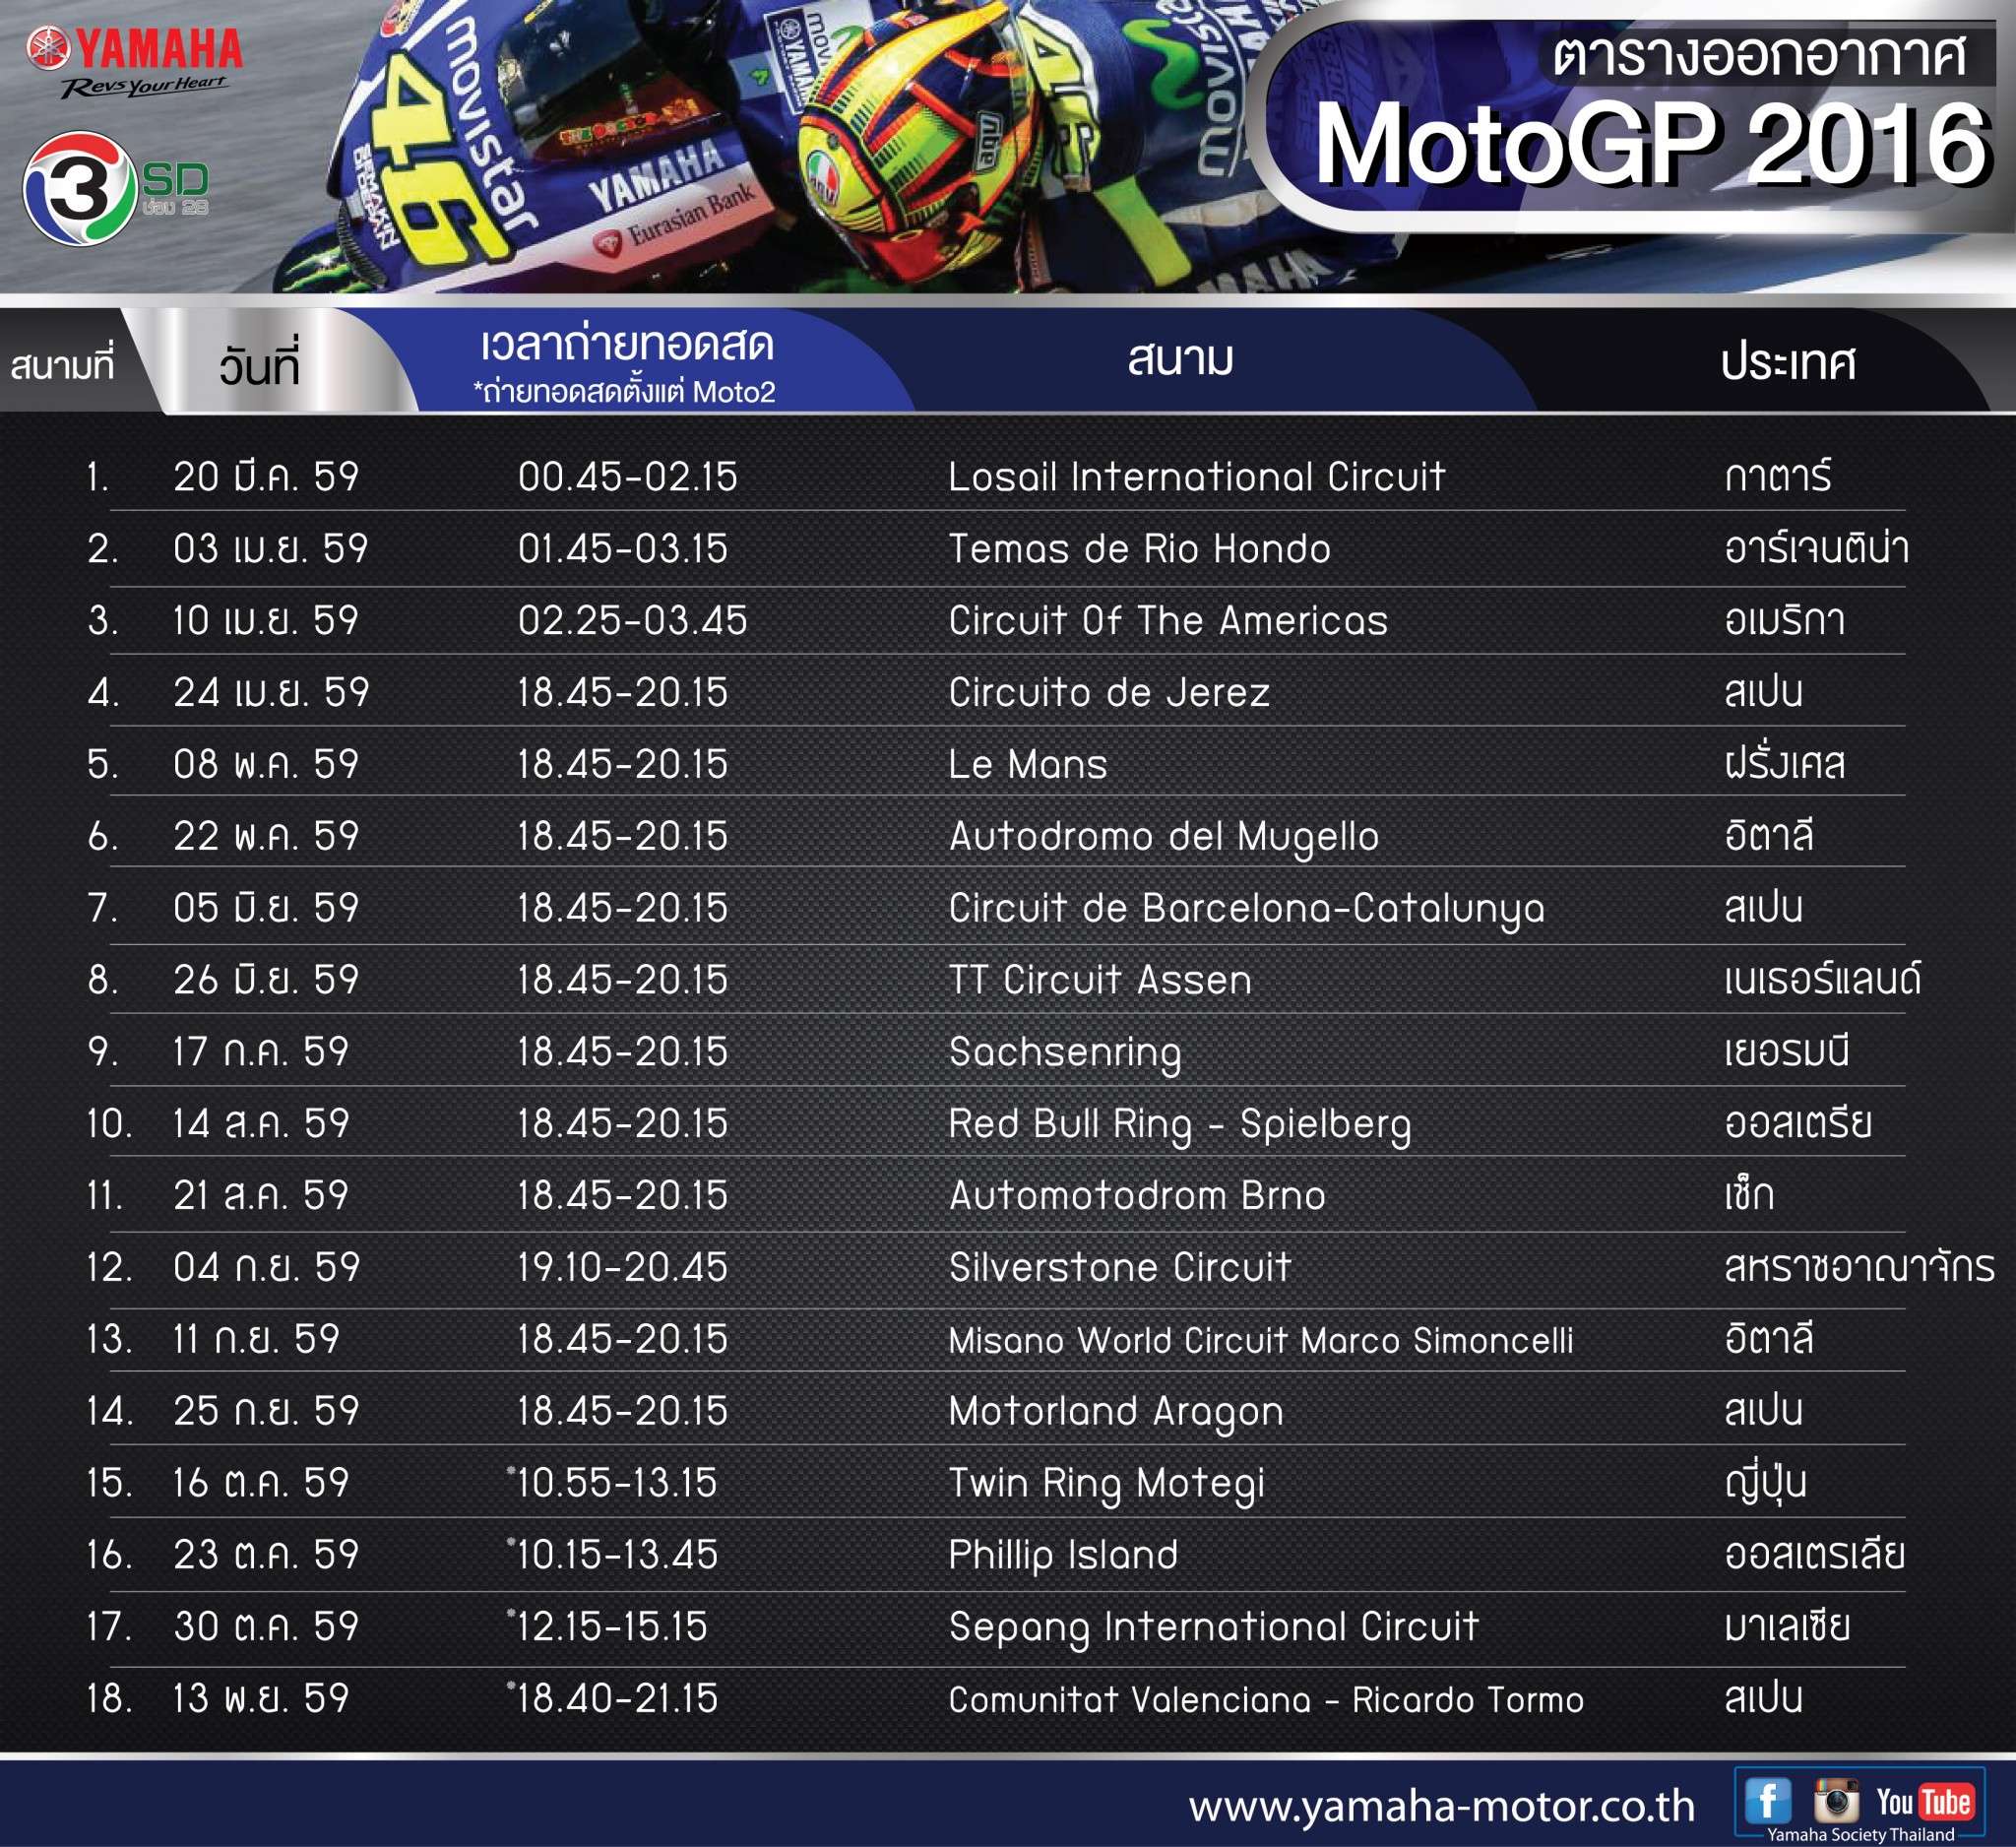The width and height of the screenshot is (2016, 1847).
Task: Click date 21 ส.ค. 59
Action: point(261,1197)
